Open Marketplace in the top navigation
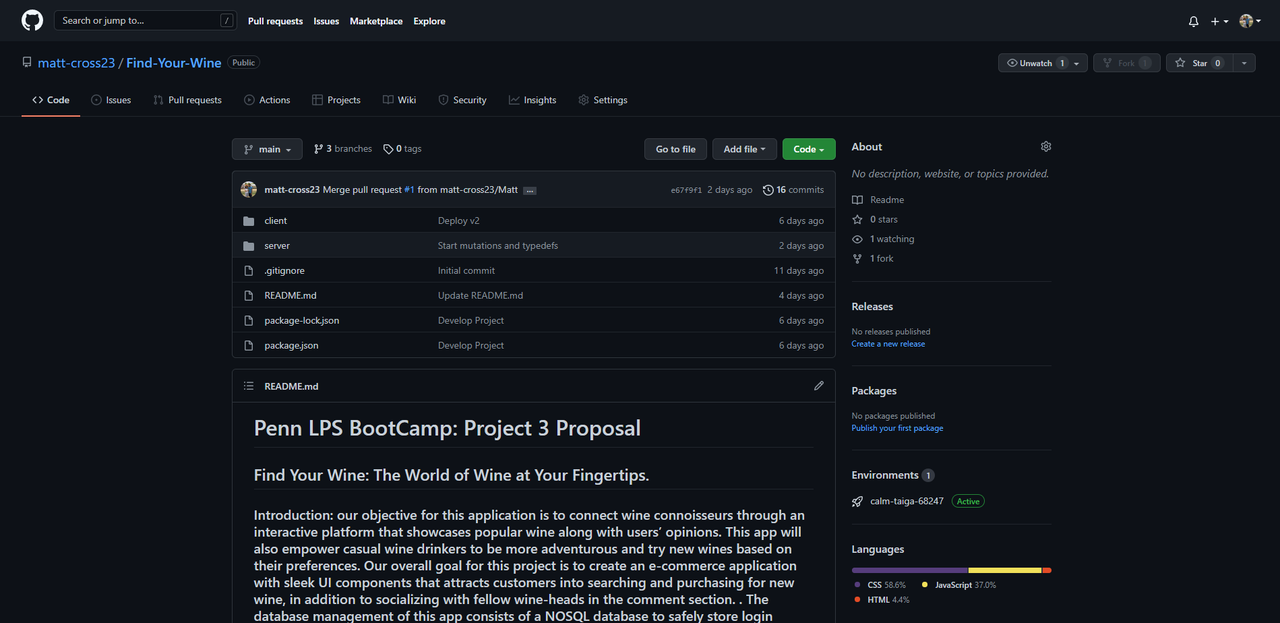Screen dimensions: 1280x623 (376, 21)
